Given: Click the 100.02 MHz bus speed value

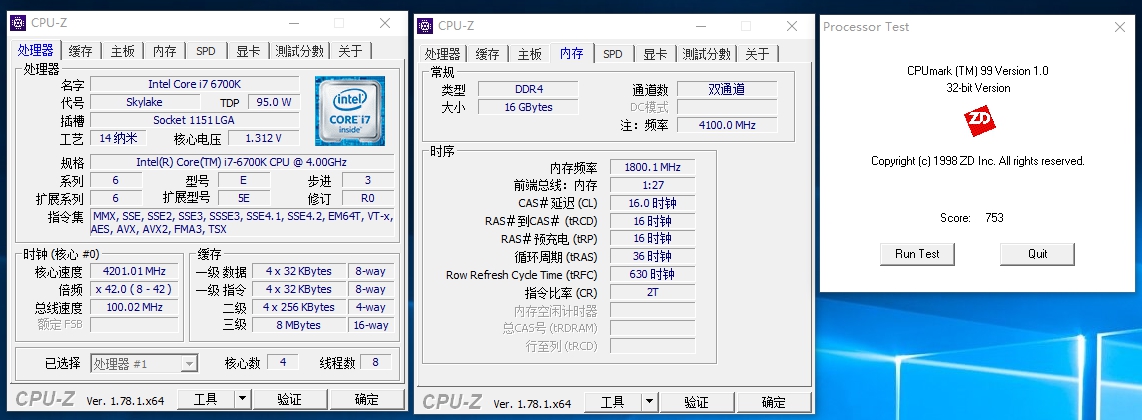Looking at the screenshot, I should point(135,307).
